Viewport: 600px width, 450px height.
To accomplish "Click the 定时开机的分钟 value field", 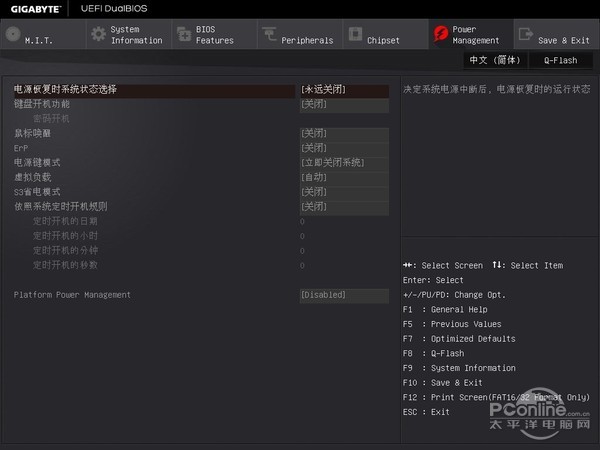I will [x=302, y=251].
